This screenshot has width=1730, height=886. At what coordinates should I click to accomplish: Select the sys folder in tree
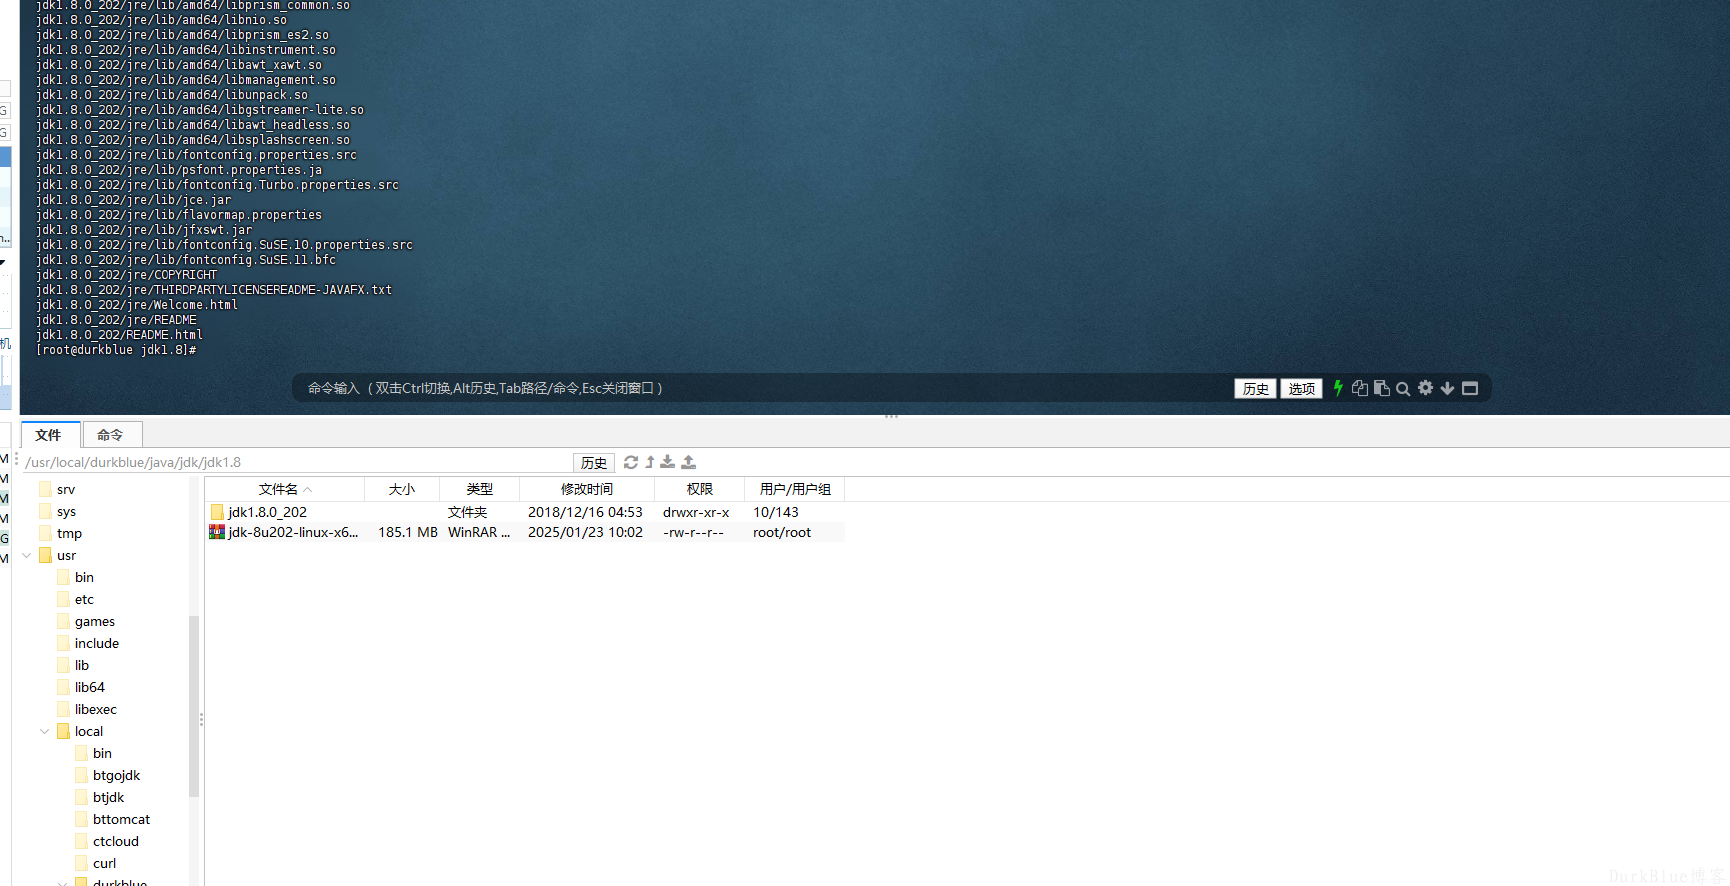pyautogui.click(x=66, y=511)
